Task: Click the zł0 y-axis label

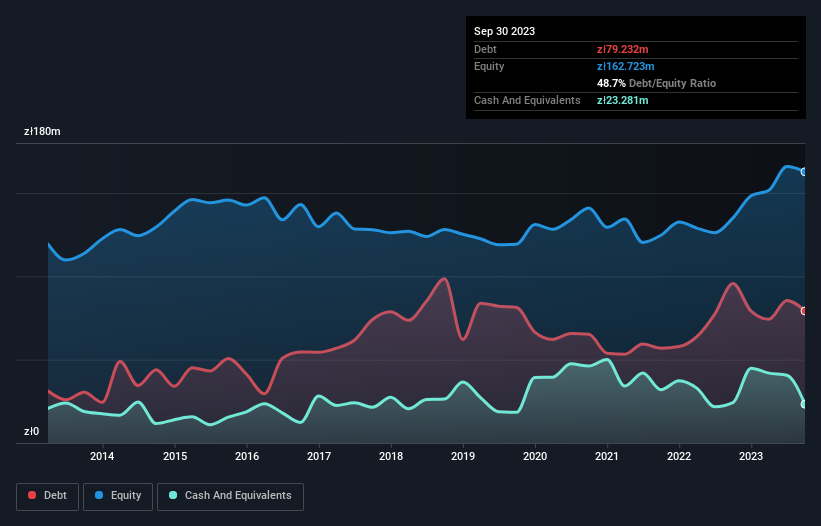Action: point(31,431)
